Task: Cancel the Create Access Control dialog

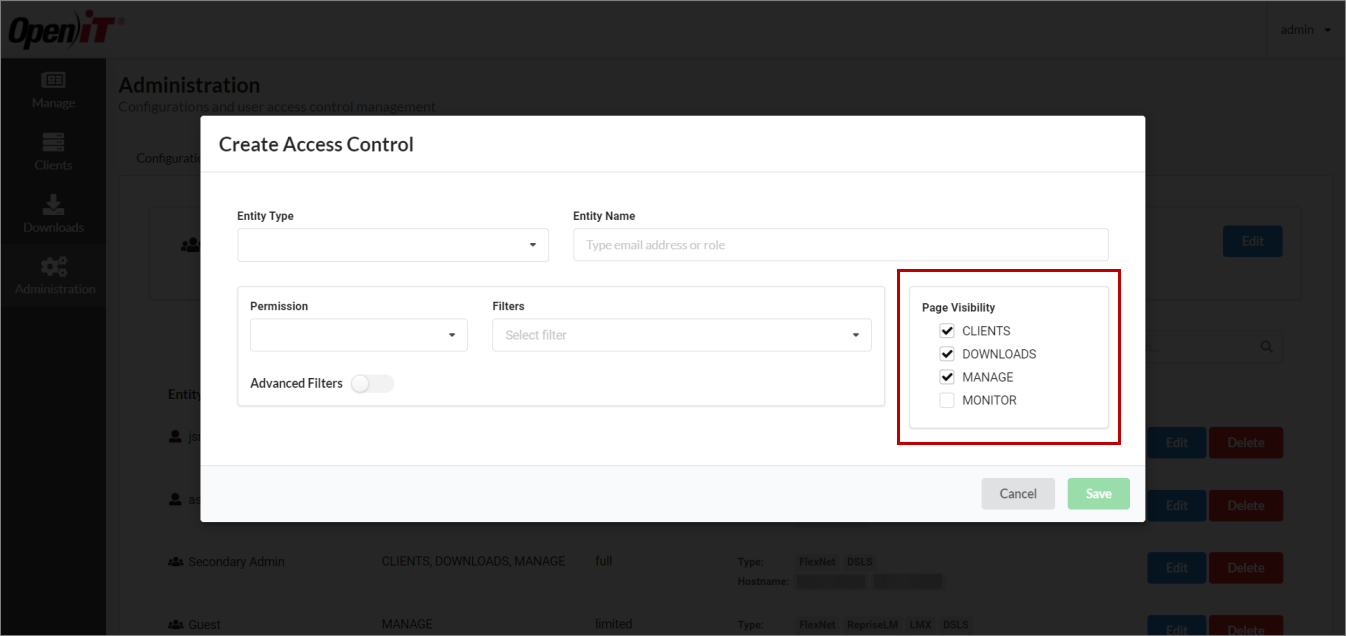Action: point(1018,493)
